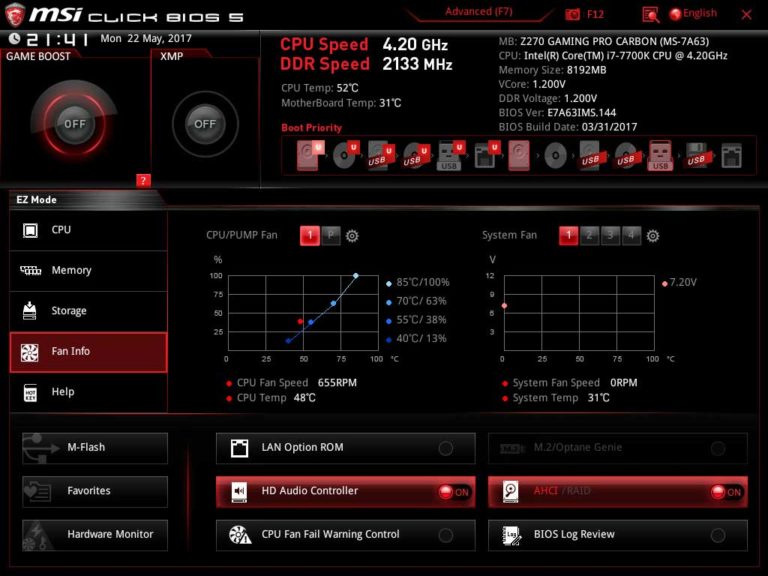The image size is (768, 576).
Task: Select System Fan 2 button
Action: pos(589,236)
